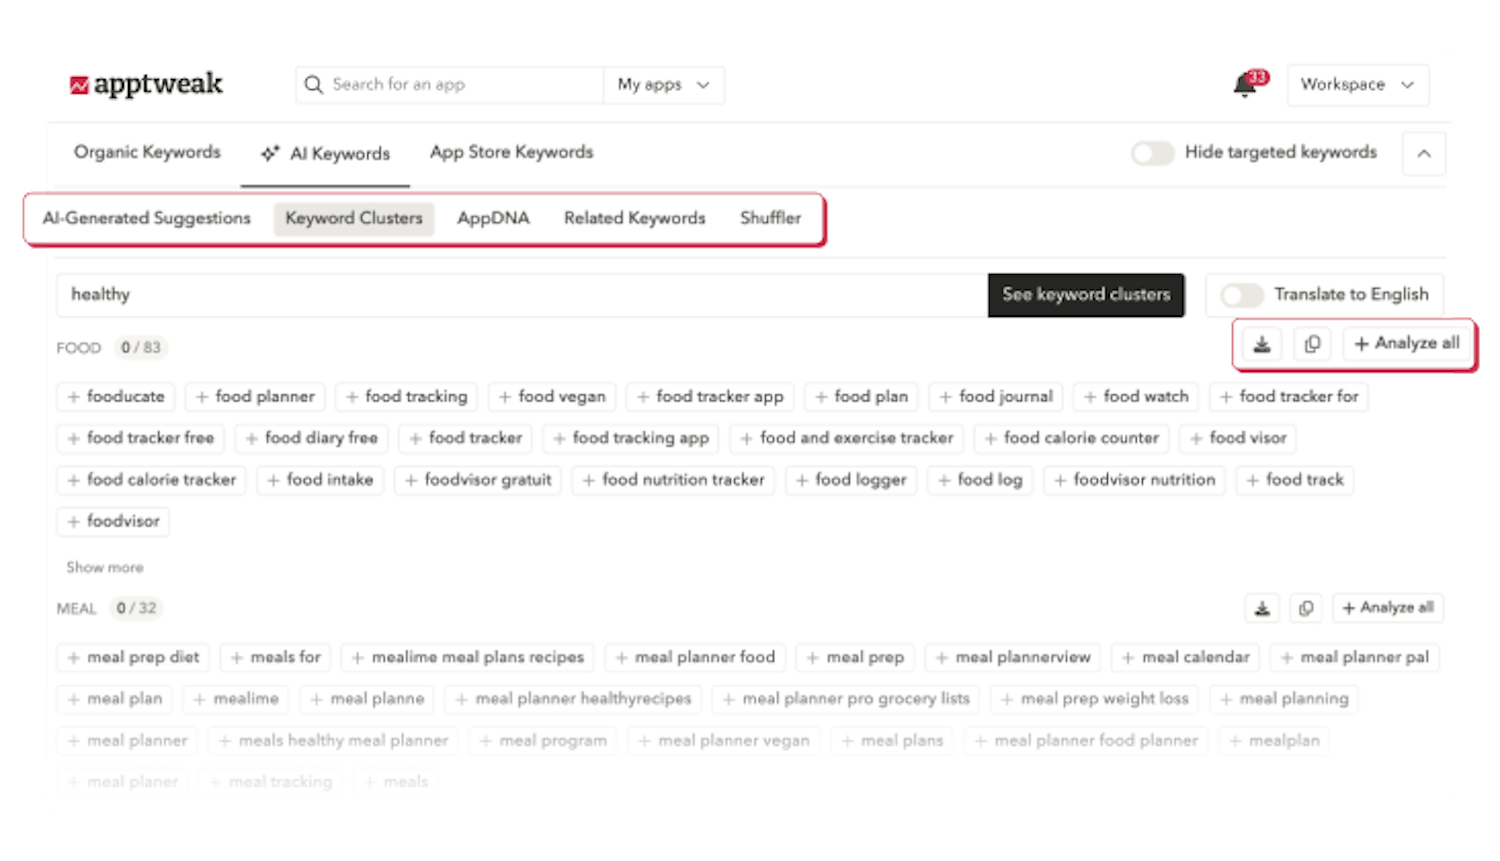Click Analyze all for the FOOD cluster
Screen dimensions: 1500x861
pos(1406,343)
